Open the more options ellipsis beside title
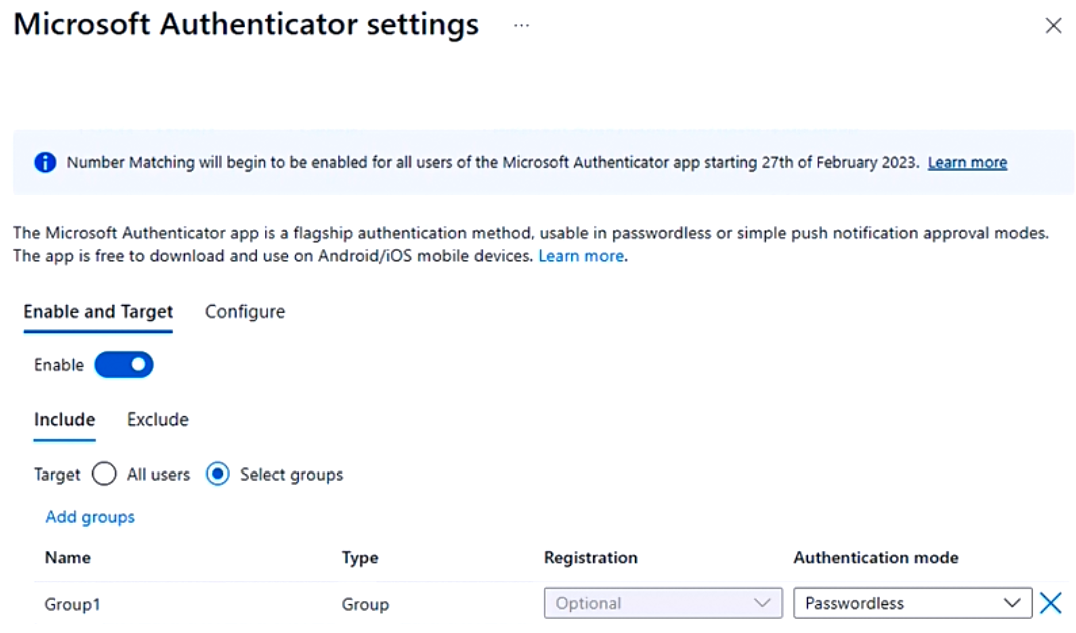Screen dimensions: 1076x633 pos(521,25)
